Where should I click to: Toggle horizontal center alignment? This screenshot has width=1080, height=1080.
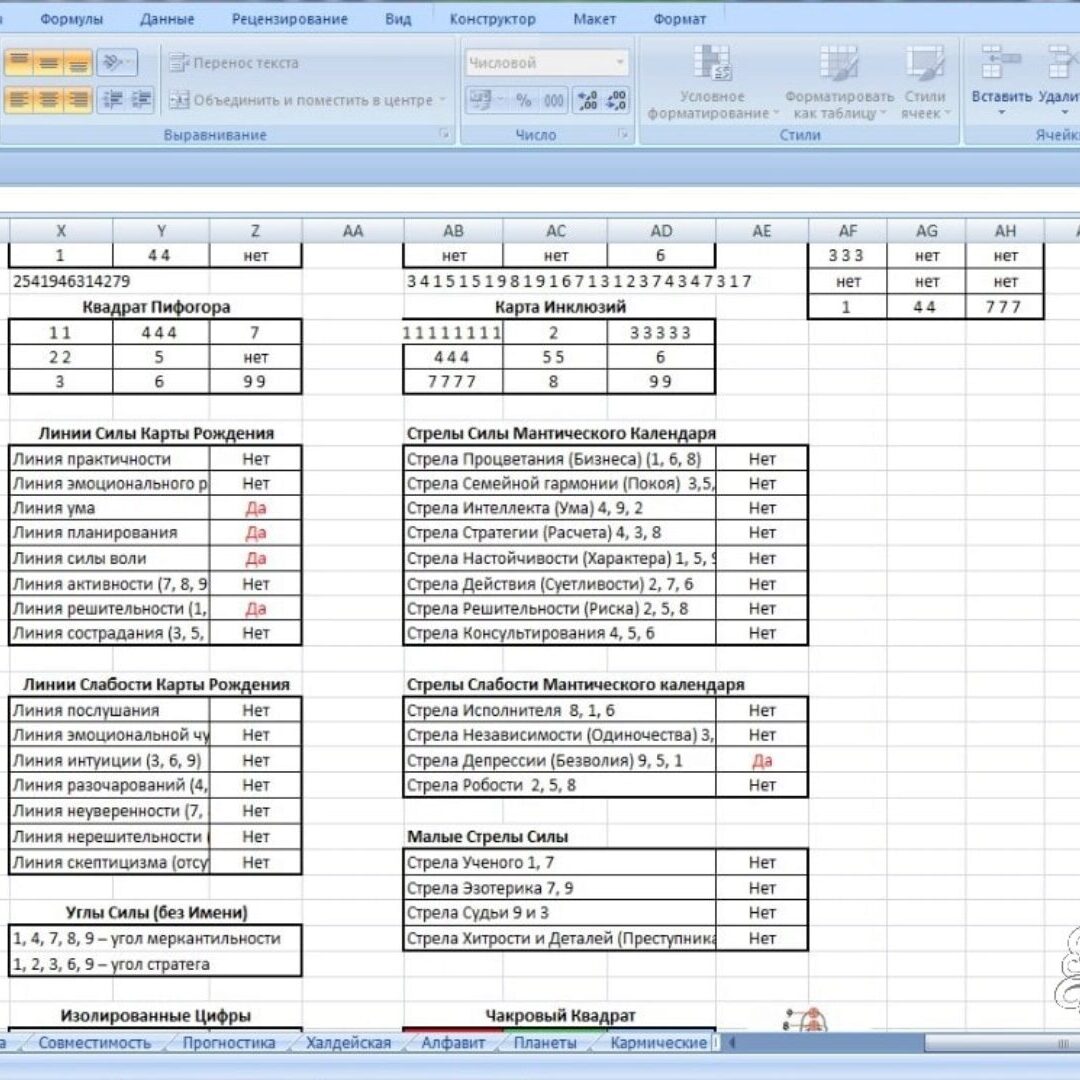(x=48, y=100)
